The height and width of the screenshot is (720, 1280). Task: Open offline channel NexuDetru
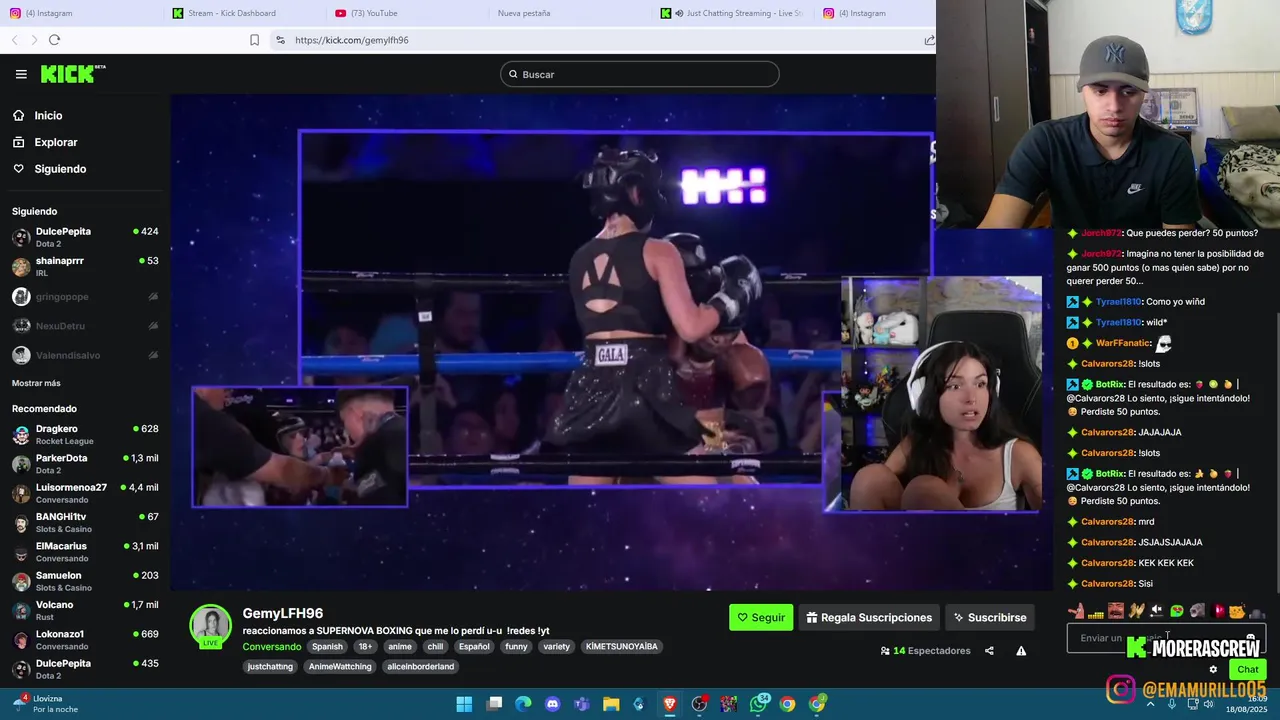click(85, 326)
